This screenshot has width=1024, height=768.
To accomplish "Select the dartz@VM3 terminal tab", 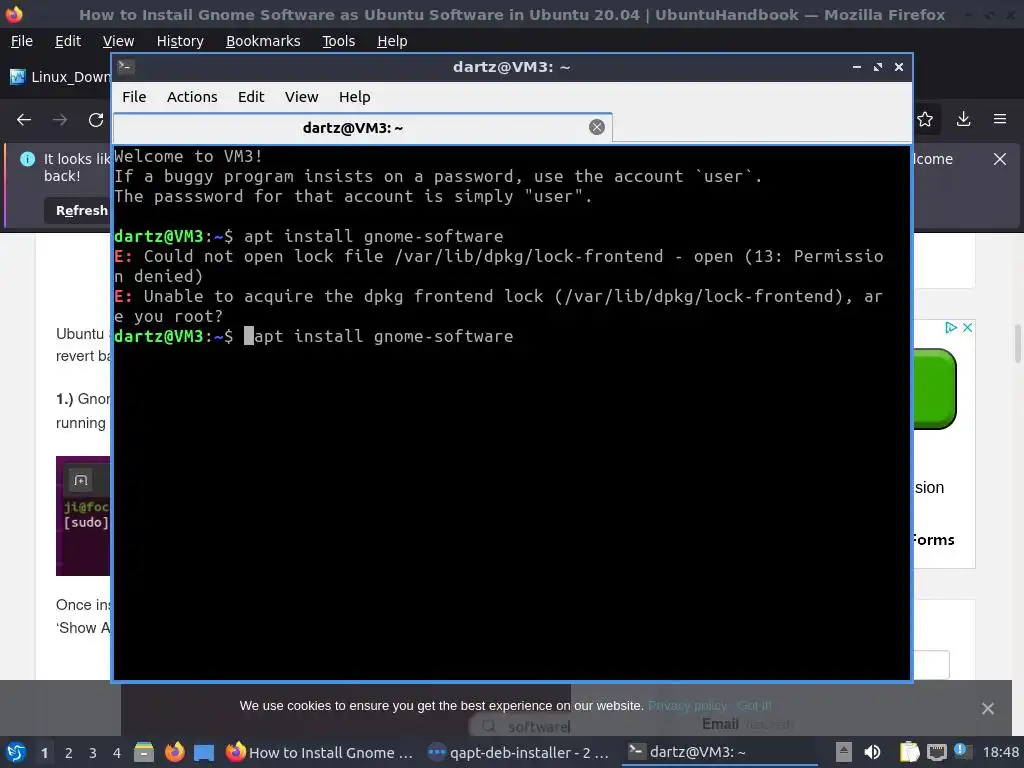I will 362,127.
